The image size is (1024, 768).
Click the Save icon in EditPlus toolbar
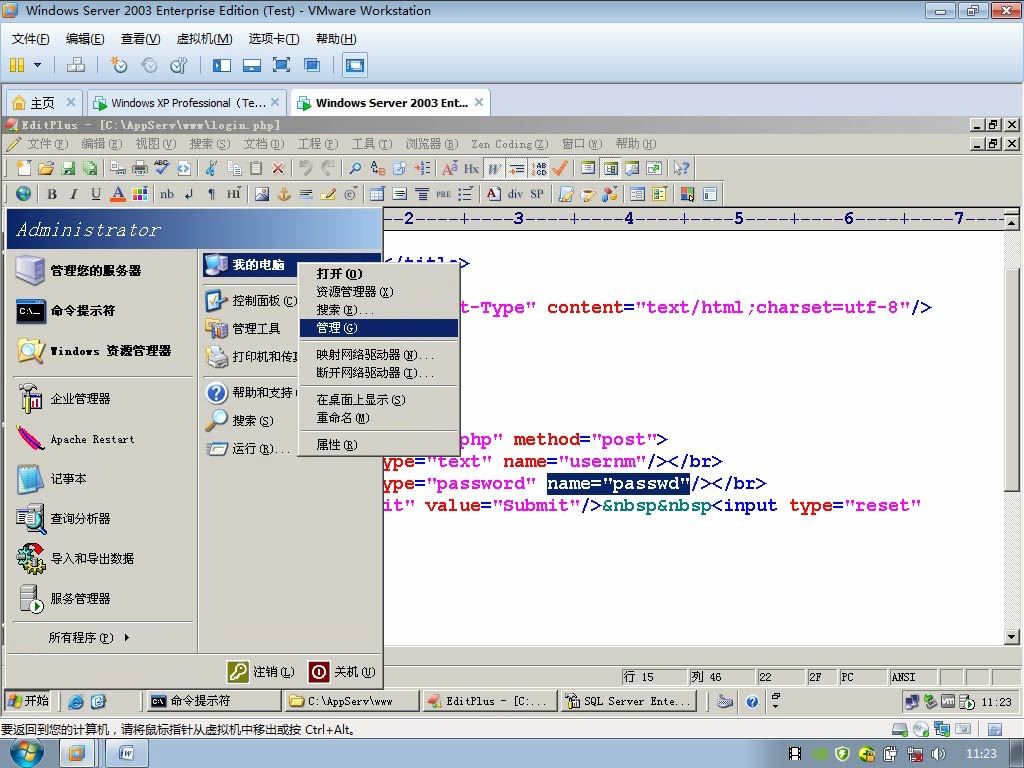(x=68, y=168)
